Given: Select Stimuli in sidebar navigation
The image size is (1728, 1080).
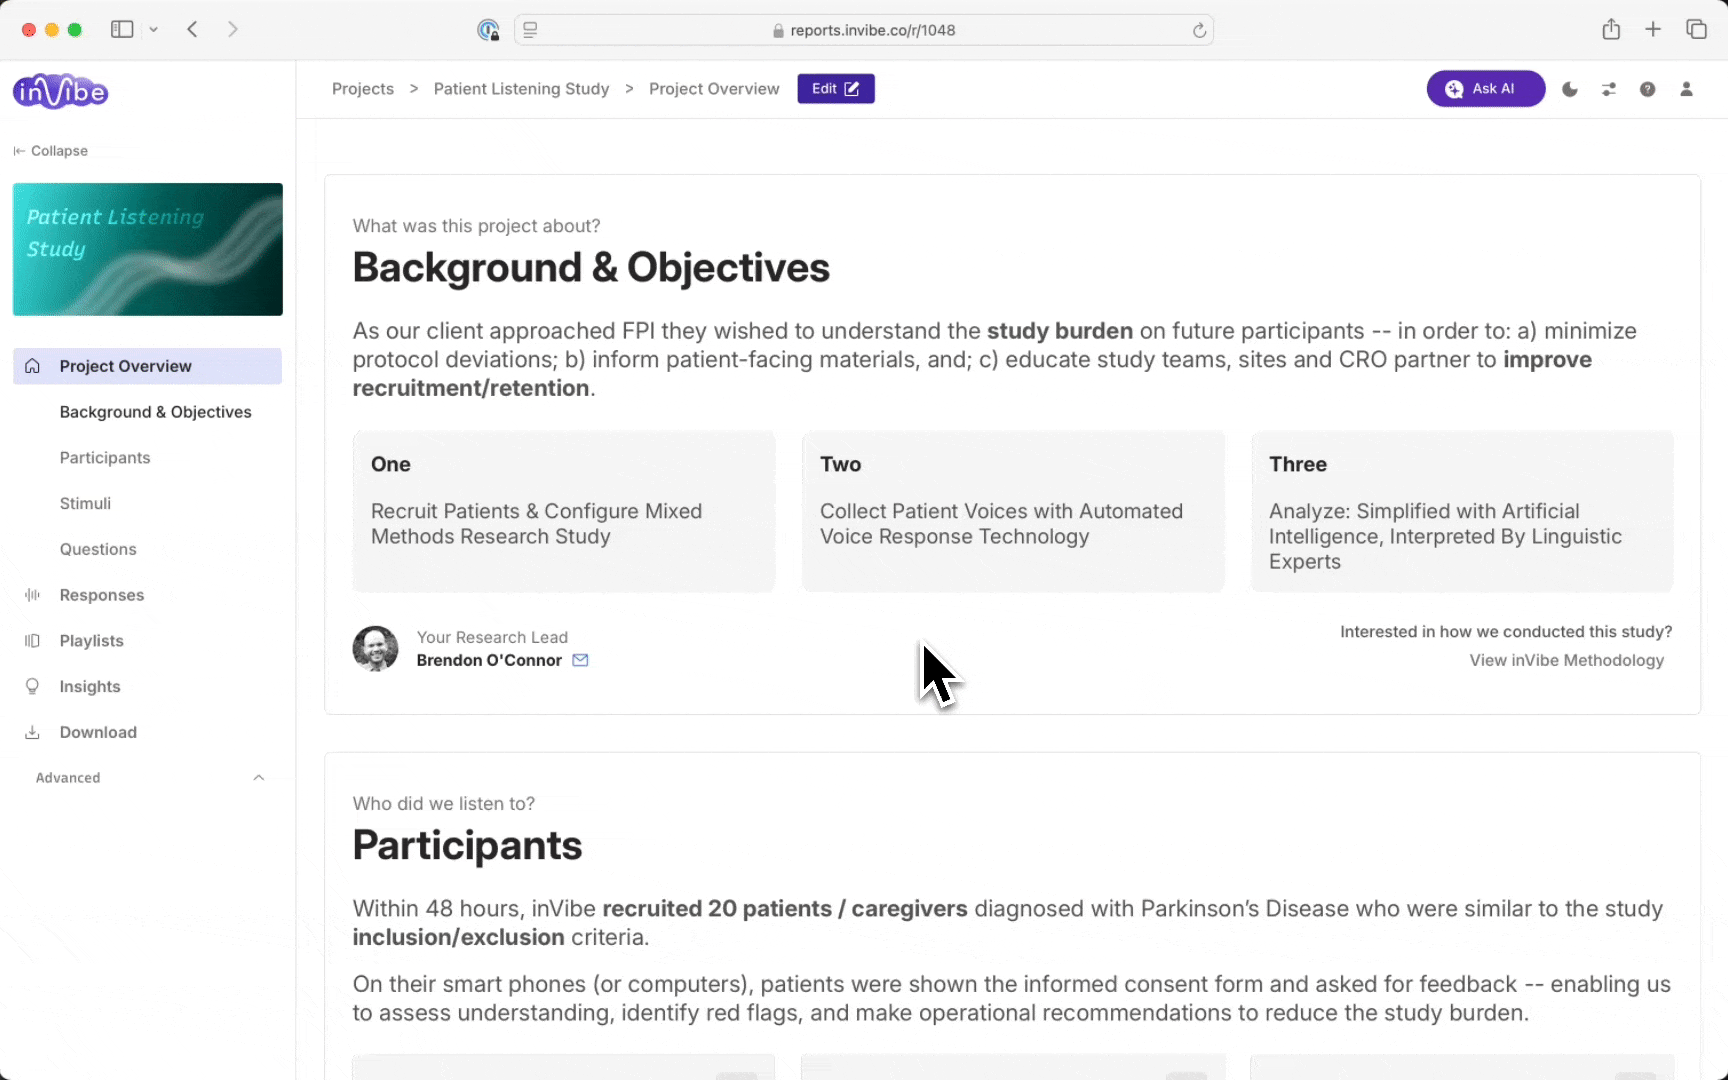Looking at the screenshot, I should click(85, 504).
